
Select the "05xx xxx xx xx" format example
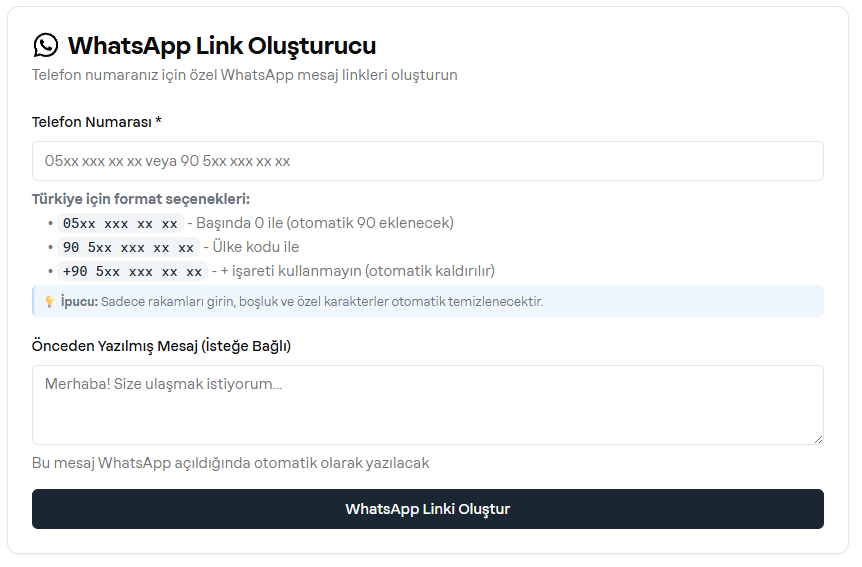coord(120,223)
